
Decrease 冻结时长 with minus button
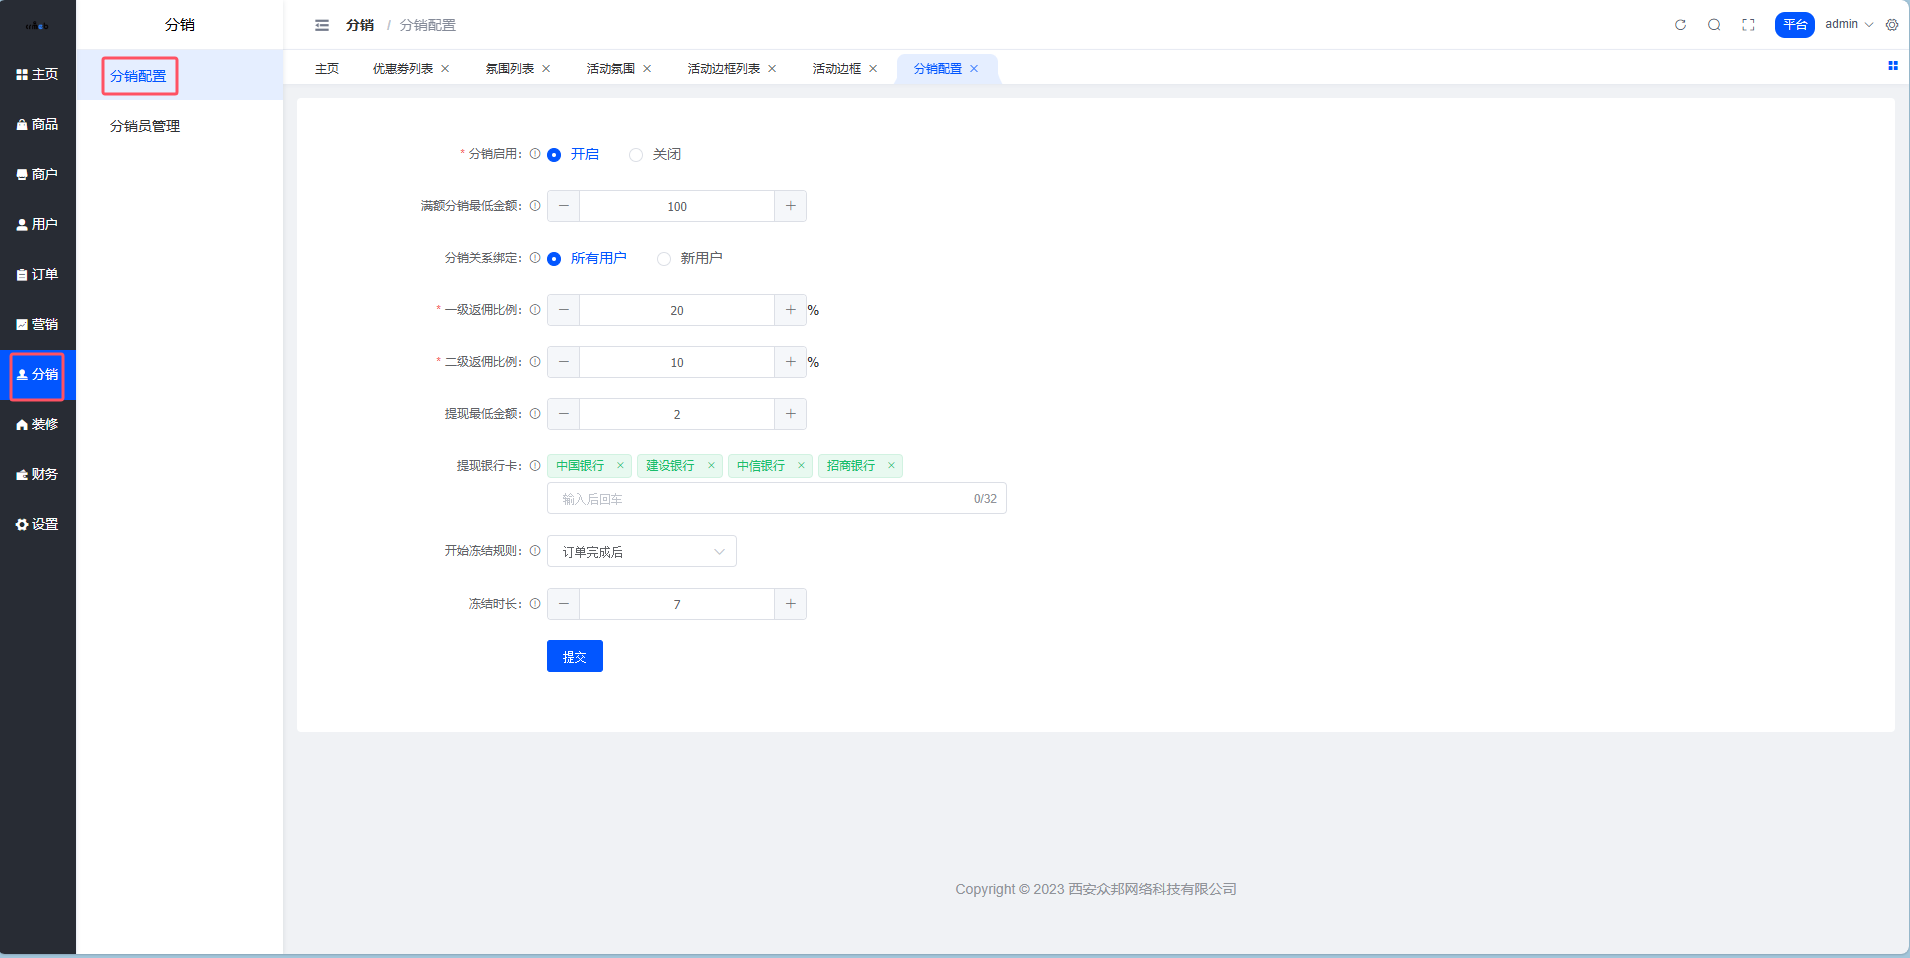(564, 604)
